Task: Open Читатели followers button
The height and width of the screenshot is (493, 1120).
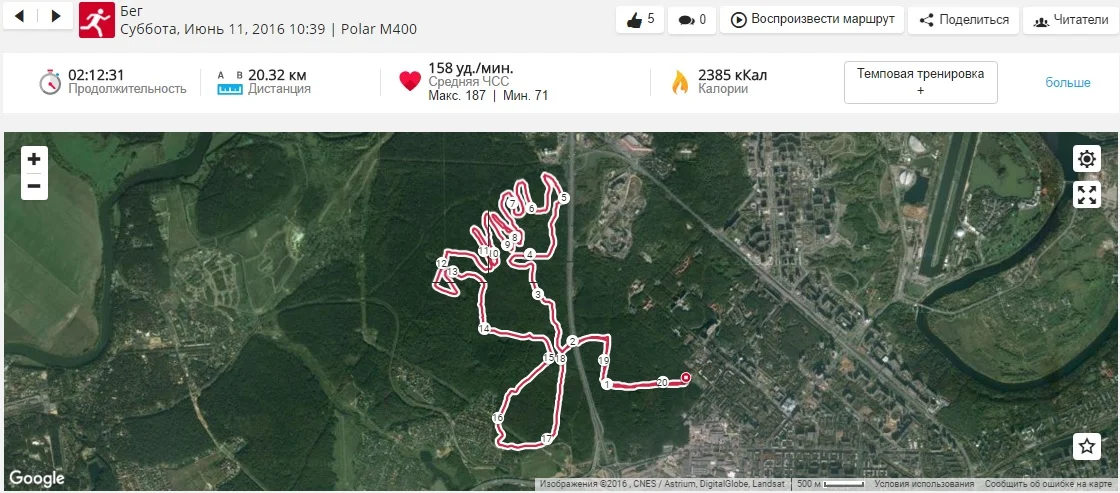Action: click(1071, 20)
